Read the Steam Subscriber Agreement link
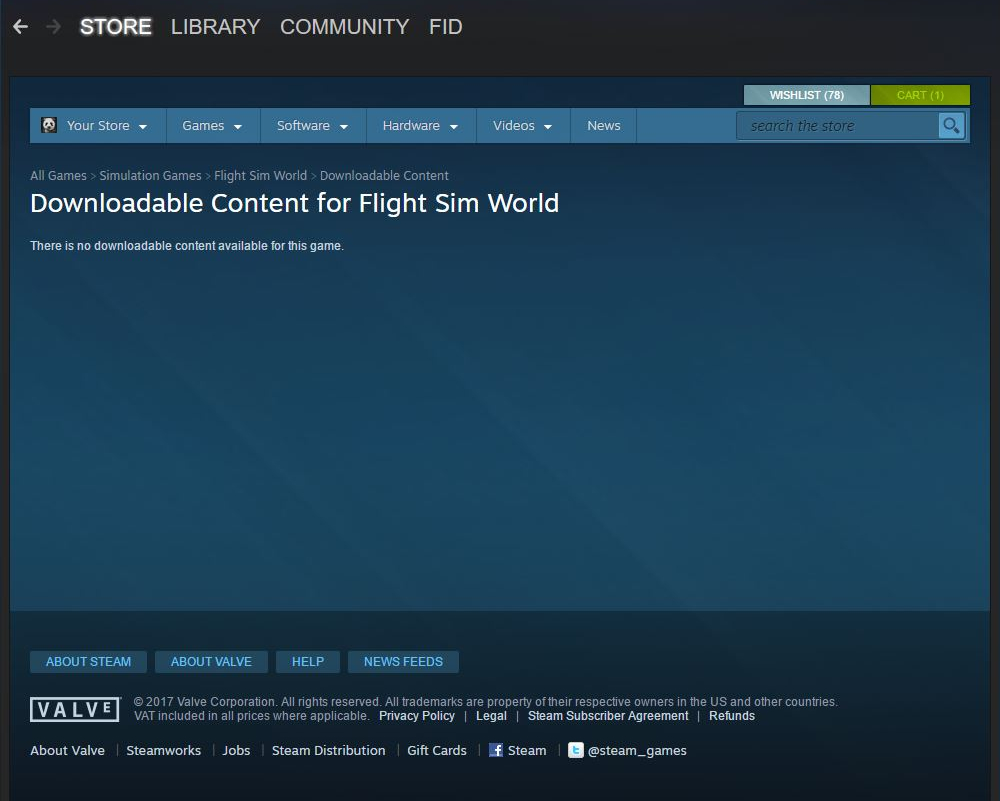1000x801 pixels. coord(608,716)
